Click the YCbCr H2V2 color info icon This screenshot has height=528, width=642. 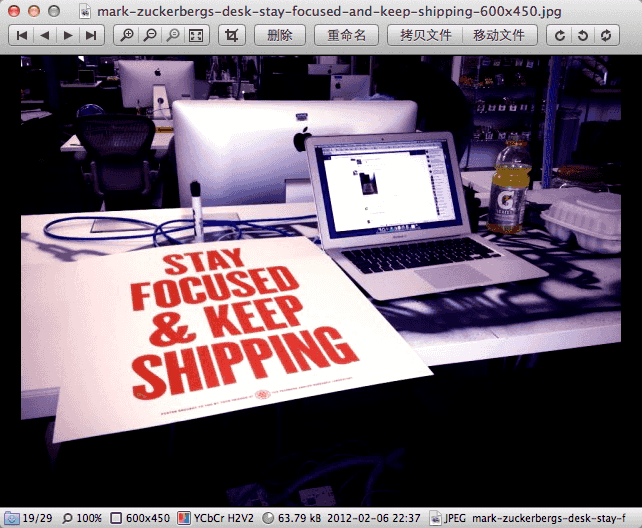pos(184,518)
